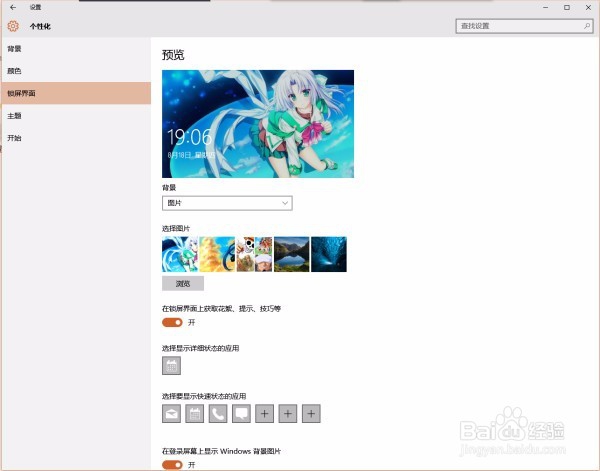Toggle Windows background on sign-in screen switch

click(x=172, y=465)
